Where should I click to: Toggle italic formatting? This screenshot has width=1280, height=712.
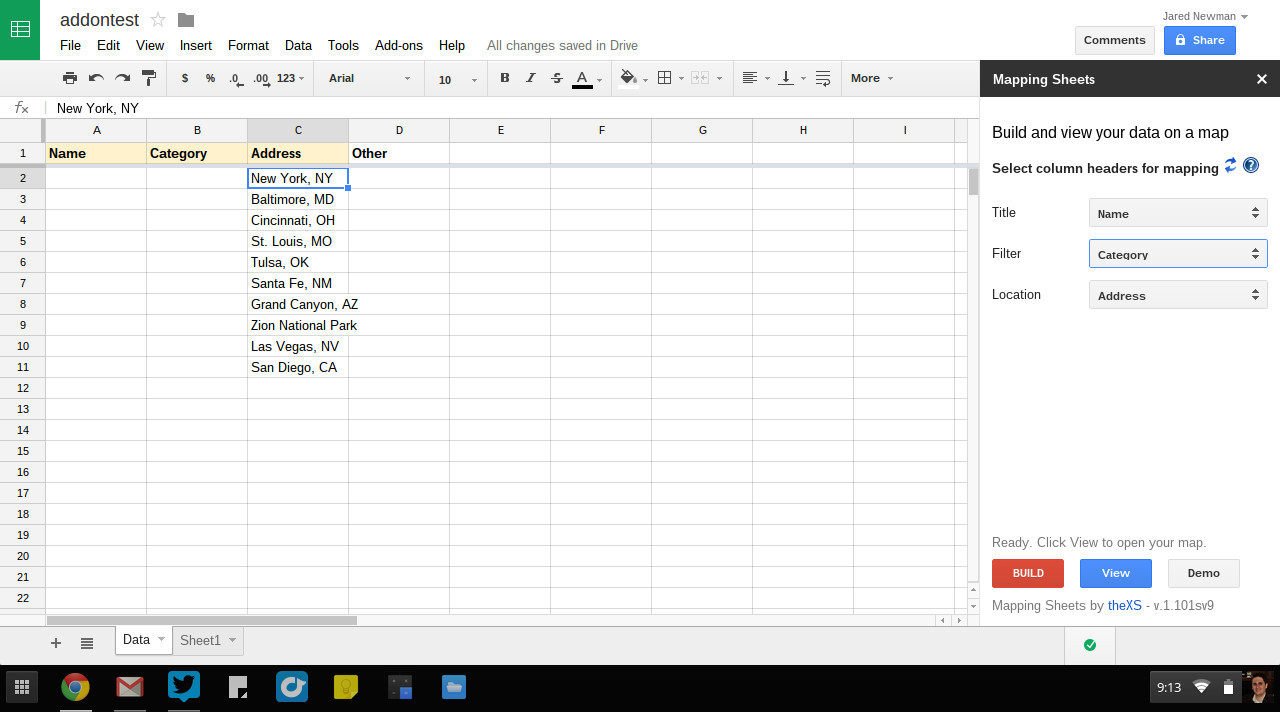(x=530, y=78)
